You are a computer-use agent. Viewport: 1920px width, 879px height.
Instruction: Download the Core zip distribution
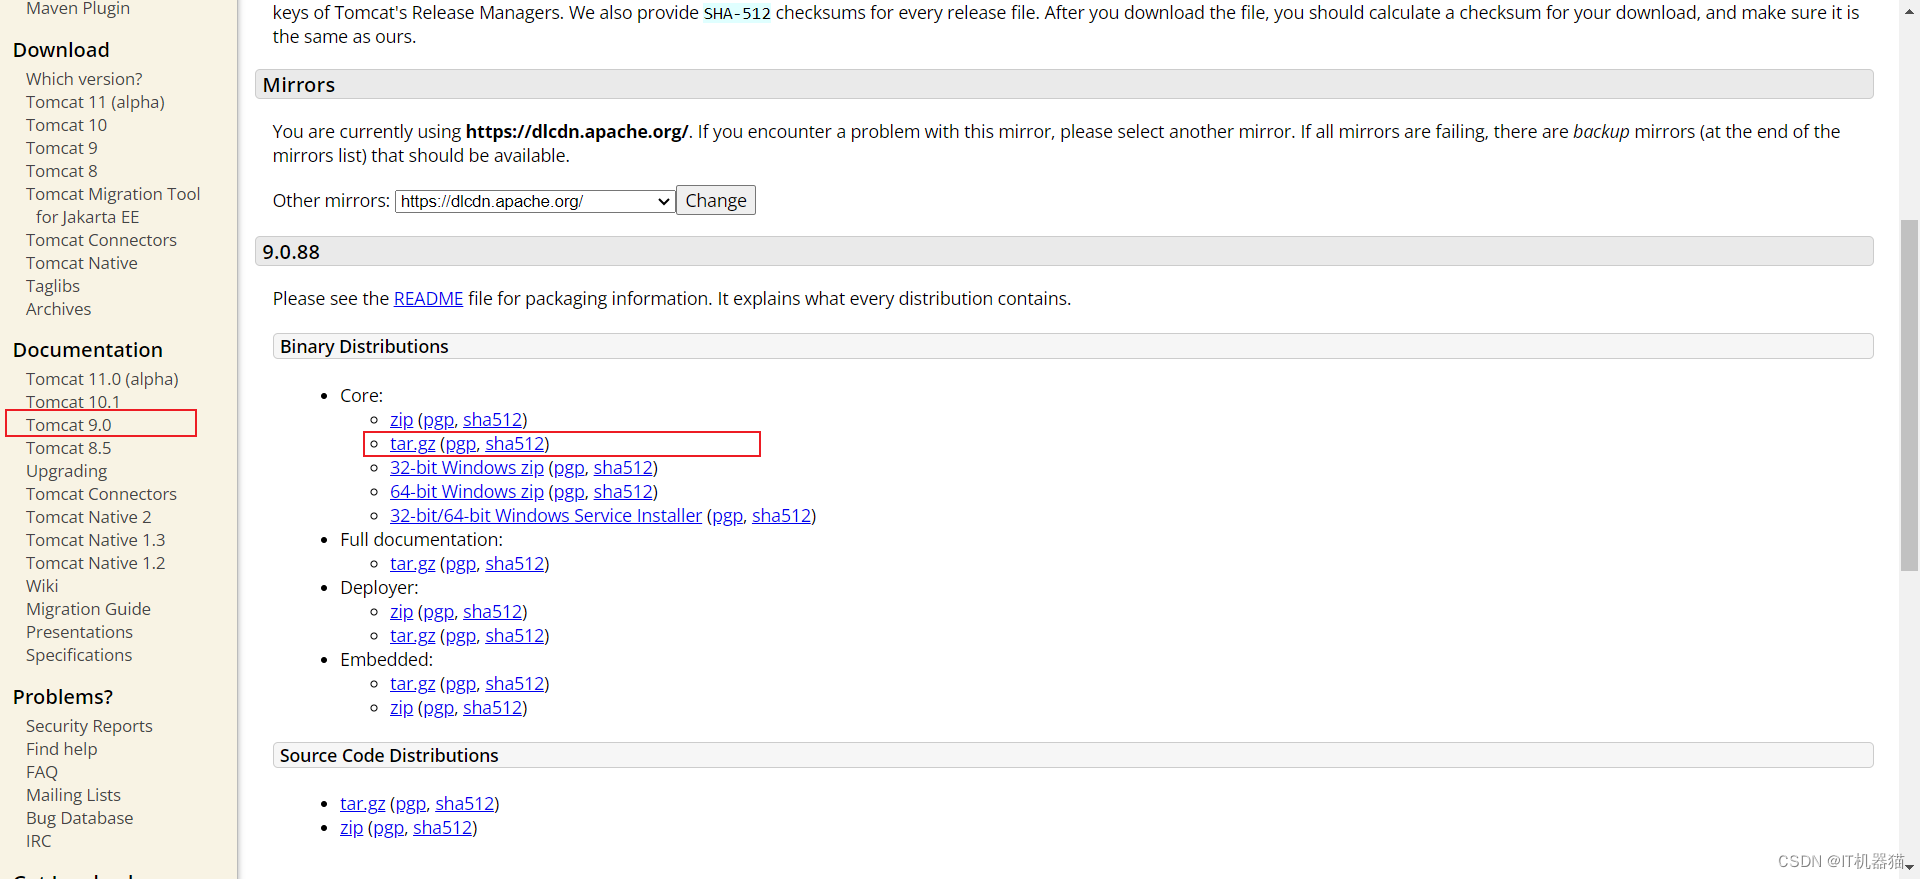click(401, 419)
